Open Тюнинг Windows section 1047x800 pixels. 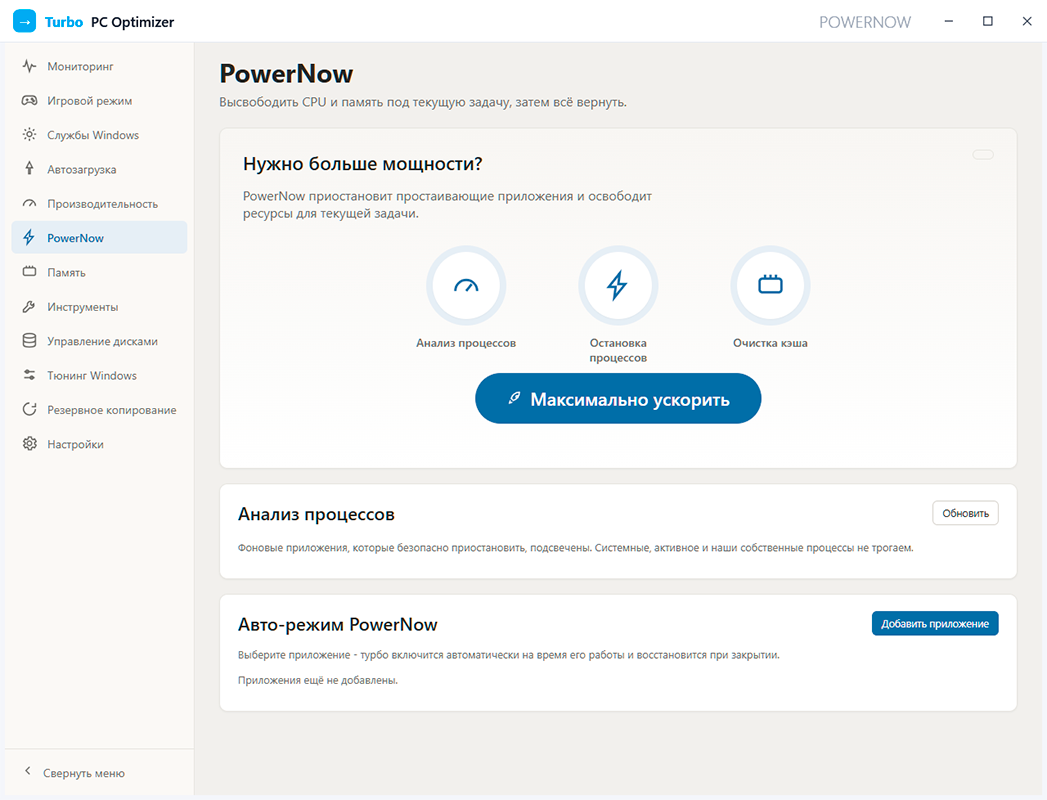(99, 375)
